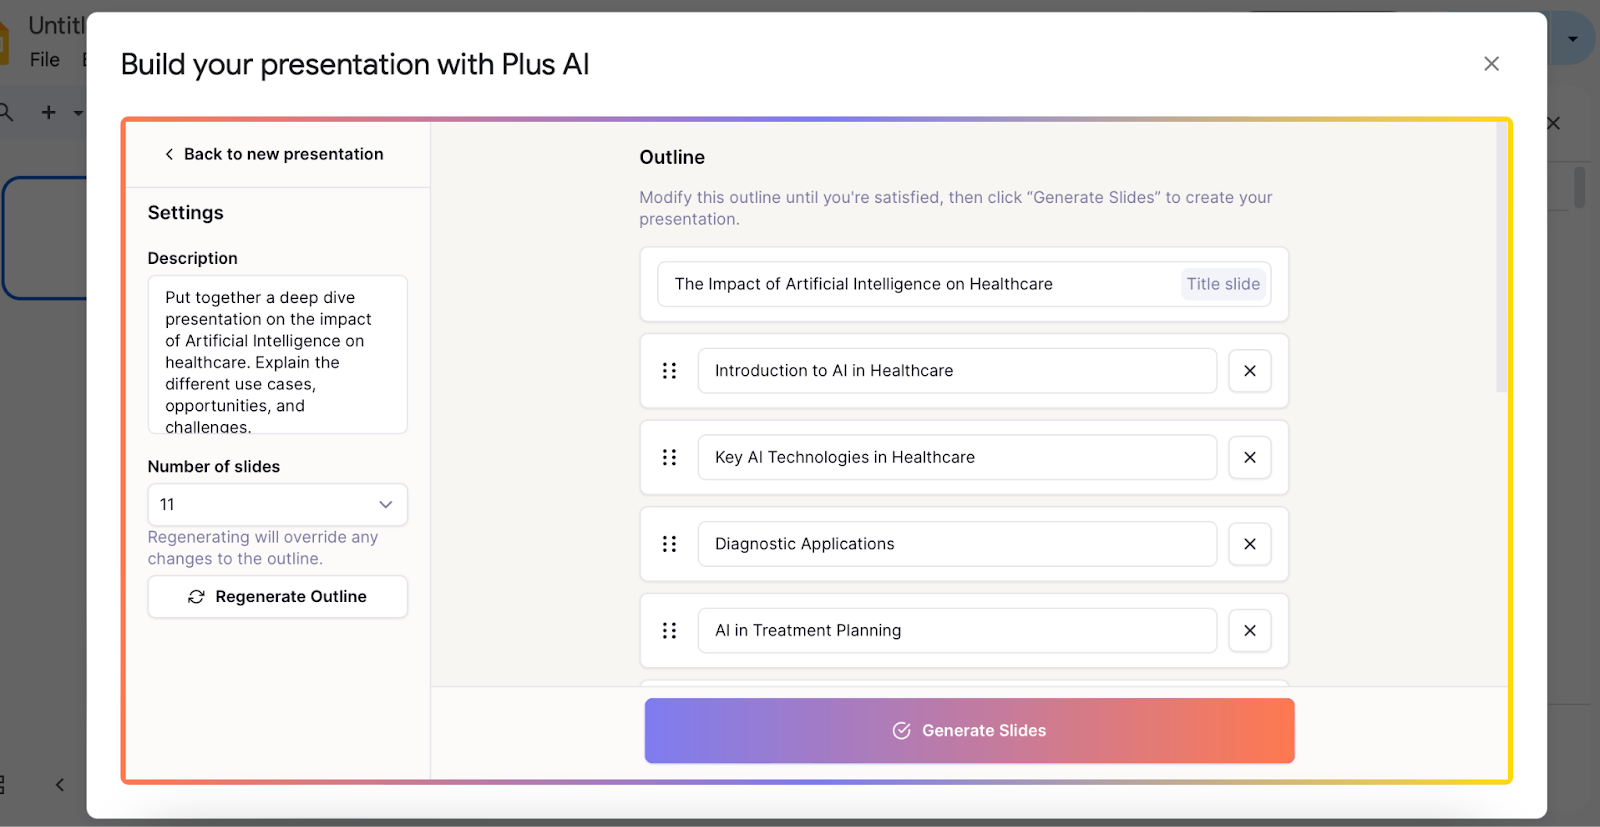Grab the drag handle for Introduction slide
The height and width of the screenshot is (827, 1600).
click(x=669, y=371)
